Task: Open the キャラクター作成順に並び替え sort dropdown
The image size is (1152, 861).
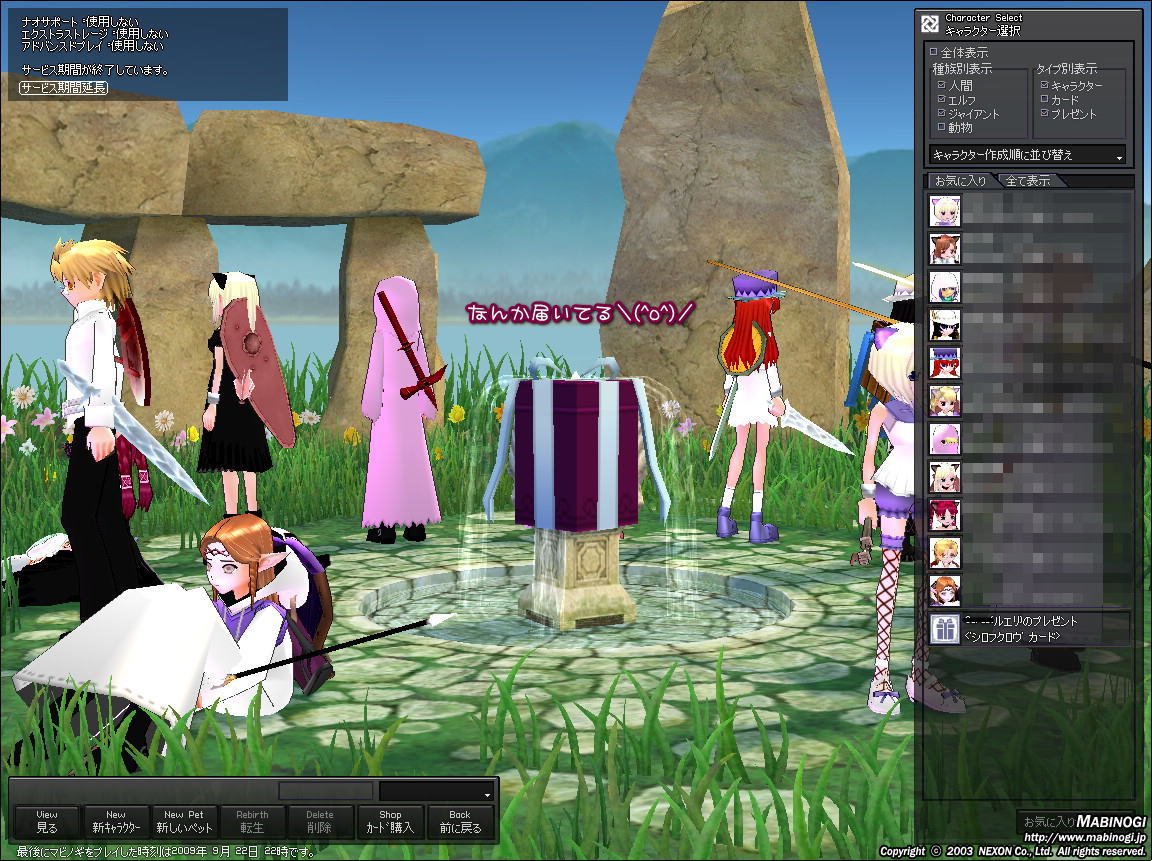Action: pyautogui.click(x=1027, y=155)
